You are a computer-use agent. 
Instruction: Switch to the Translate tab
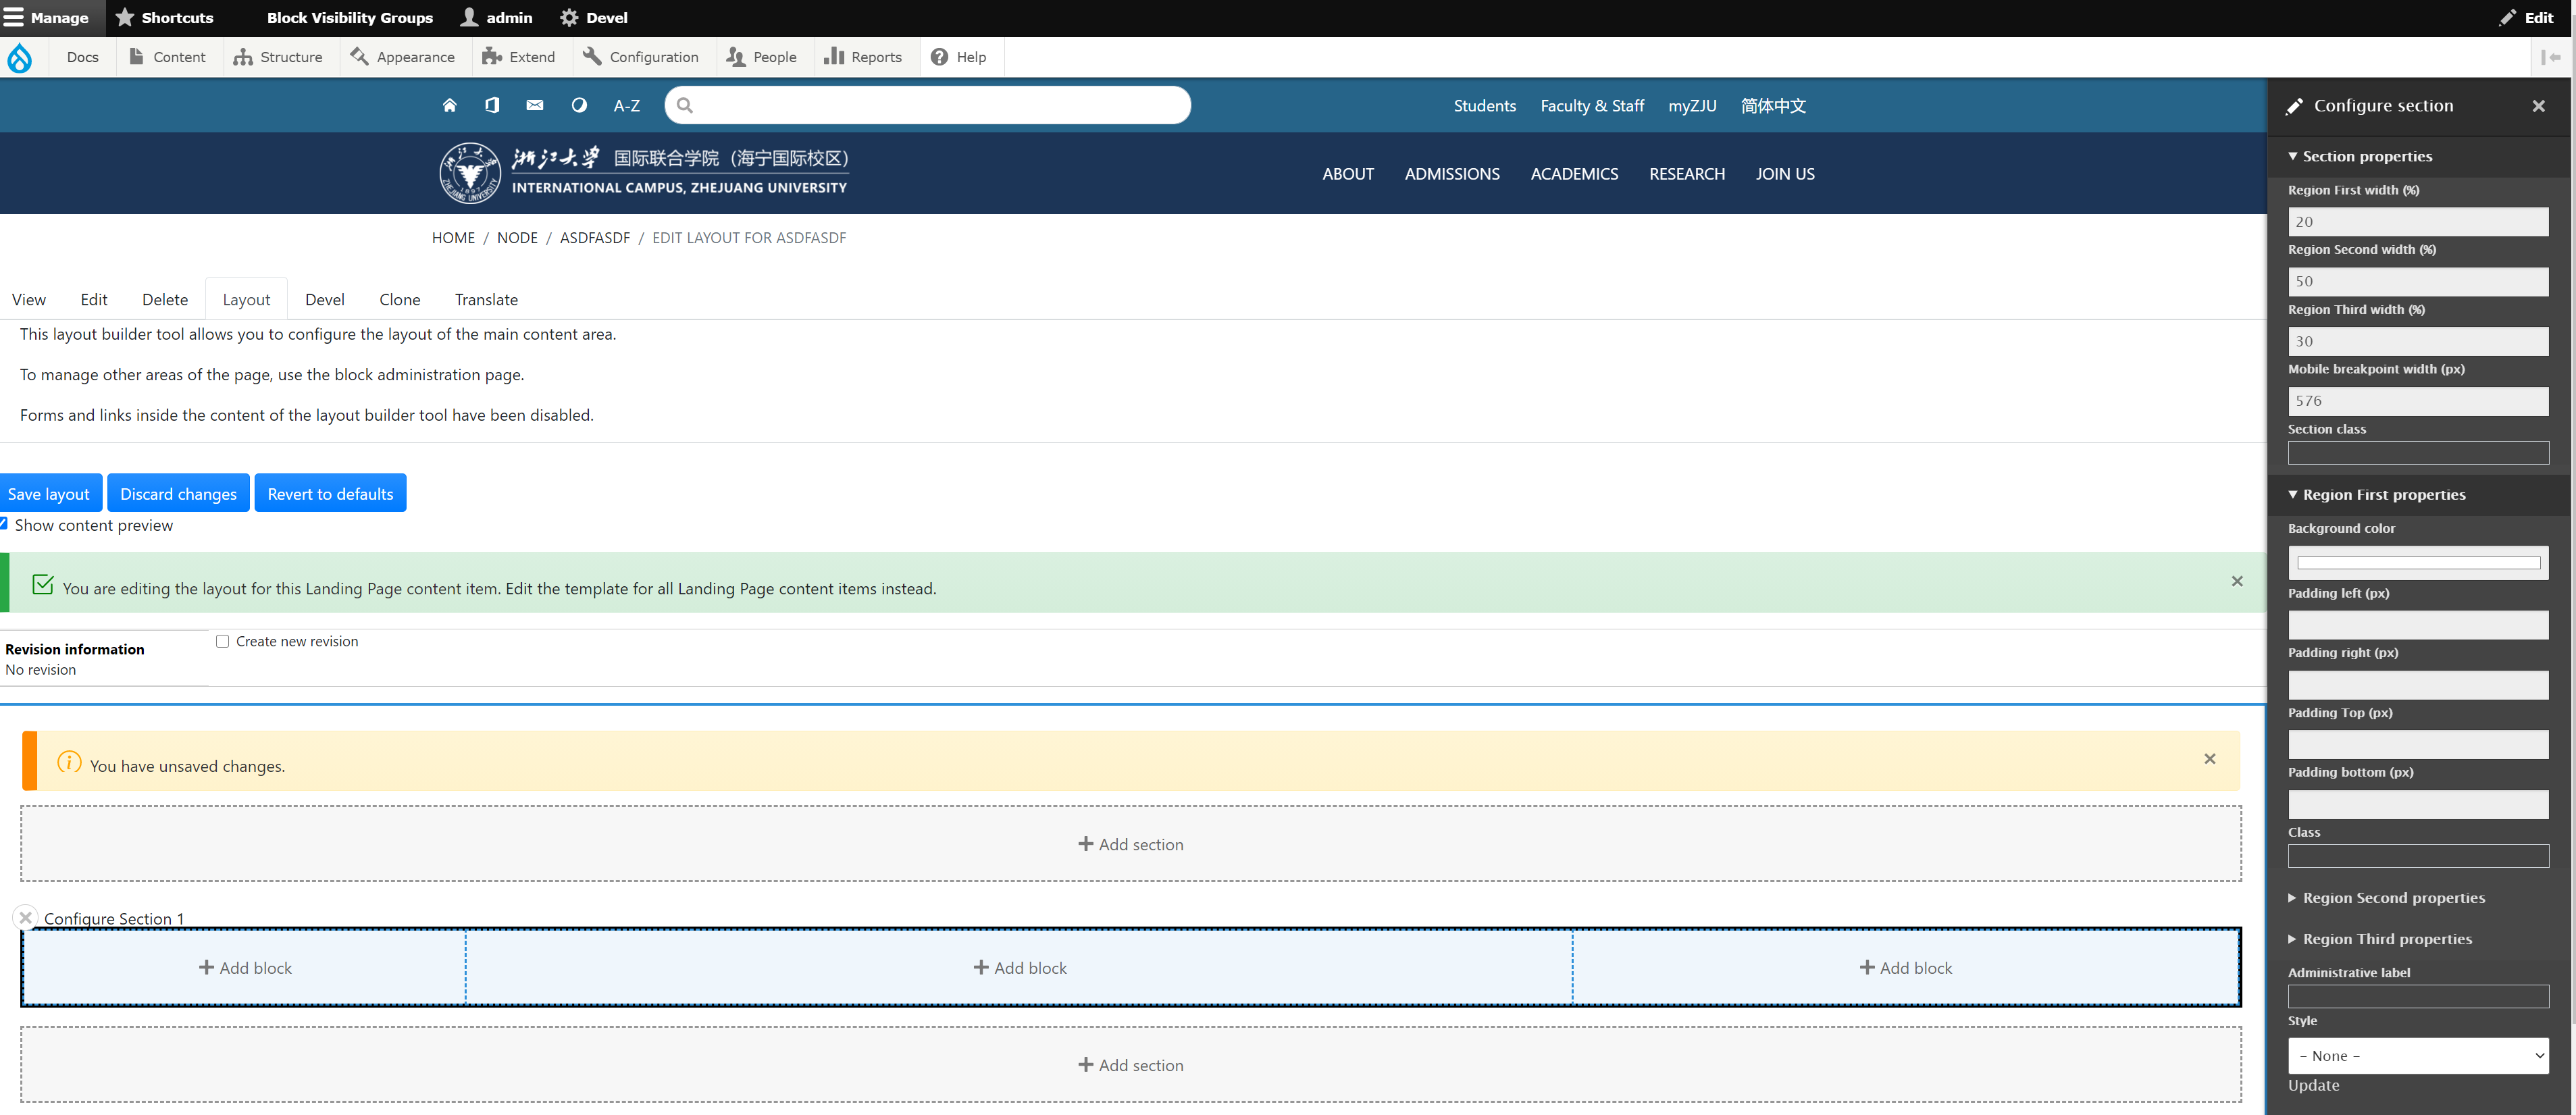[486, 299]
